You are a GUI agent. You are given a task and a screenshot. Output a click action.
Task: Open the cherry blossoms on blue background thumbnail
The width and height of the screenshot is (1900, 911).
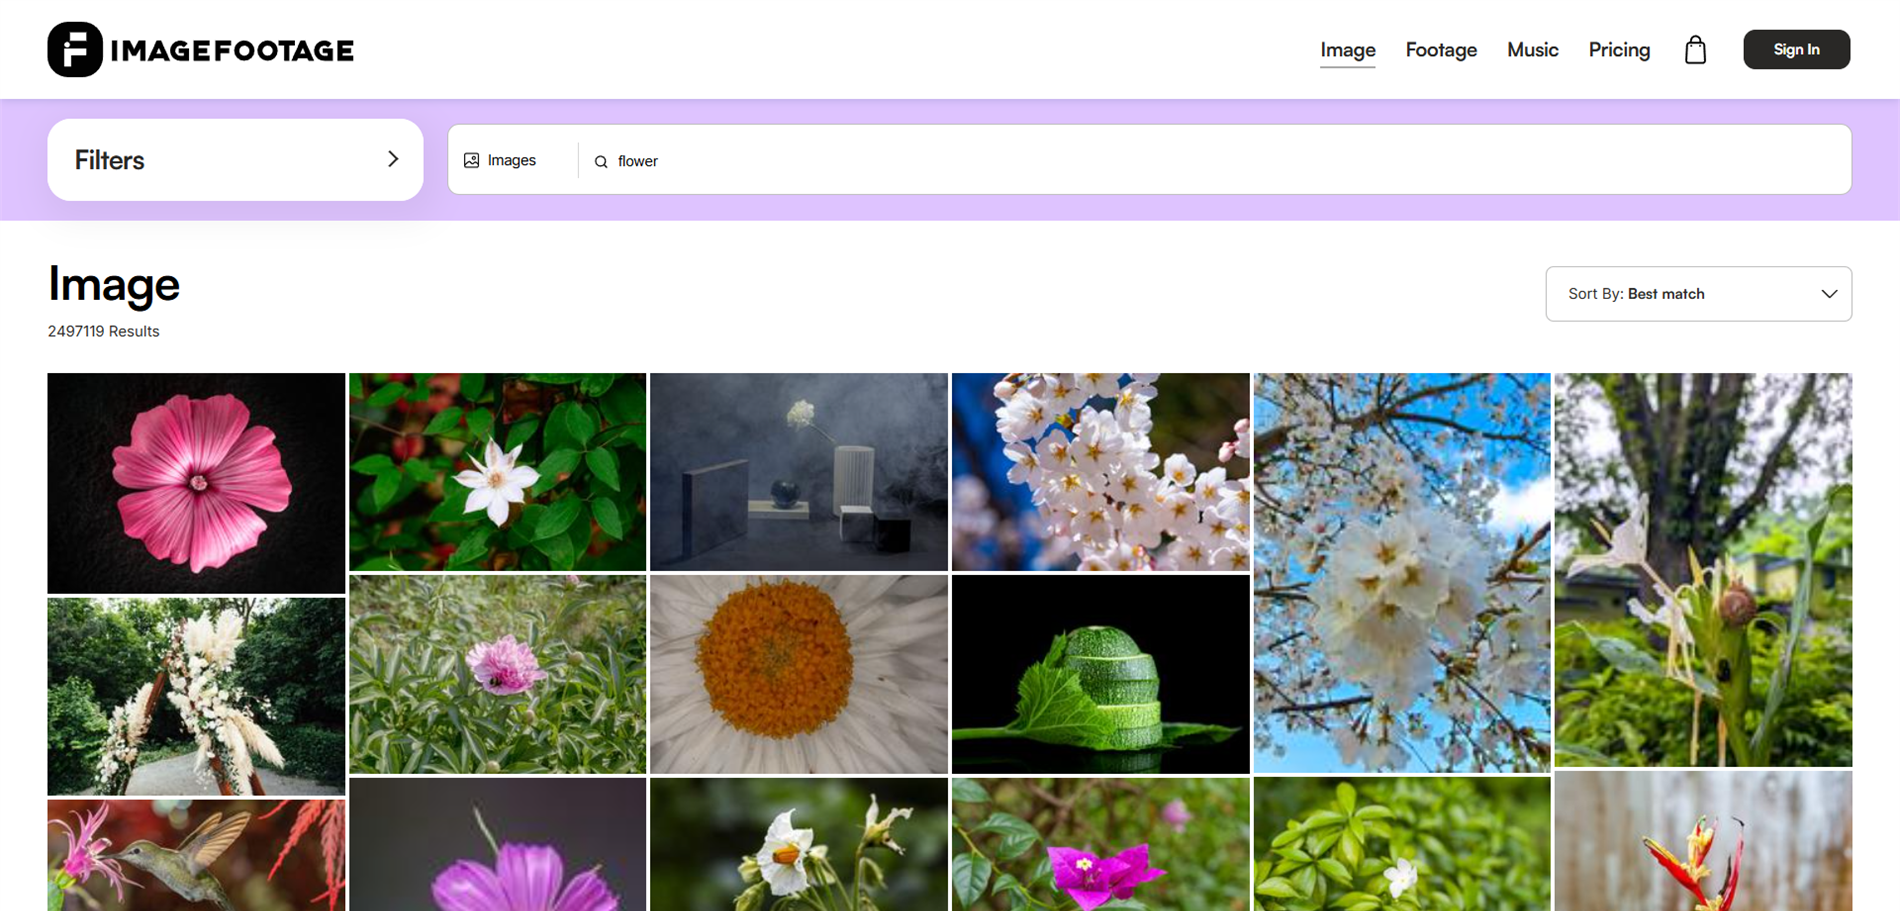(x=1100, y=472)
